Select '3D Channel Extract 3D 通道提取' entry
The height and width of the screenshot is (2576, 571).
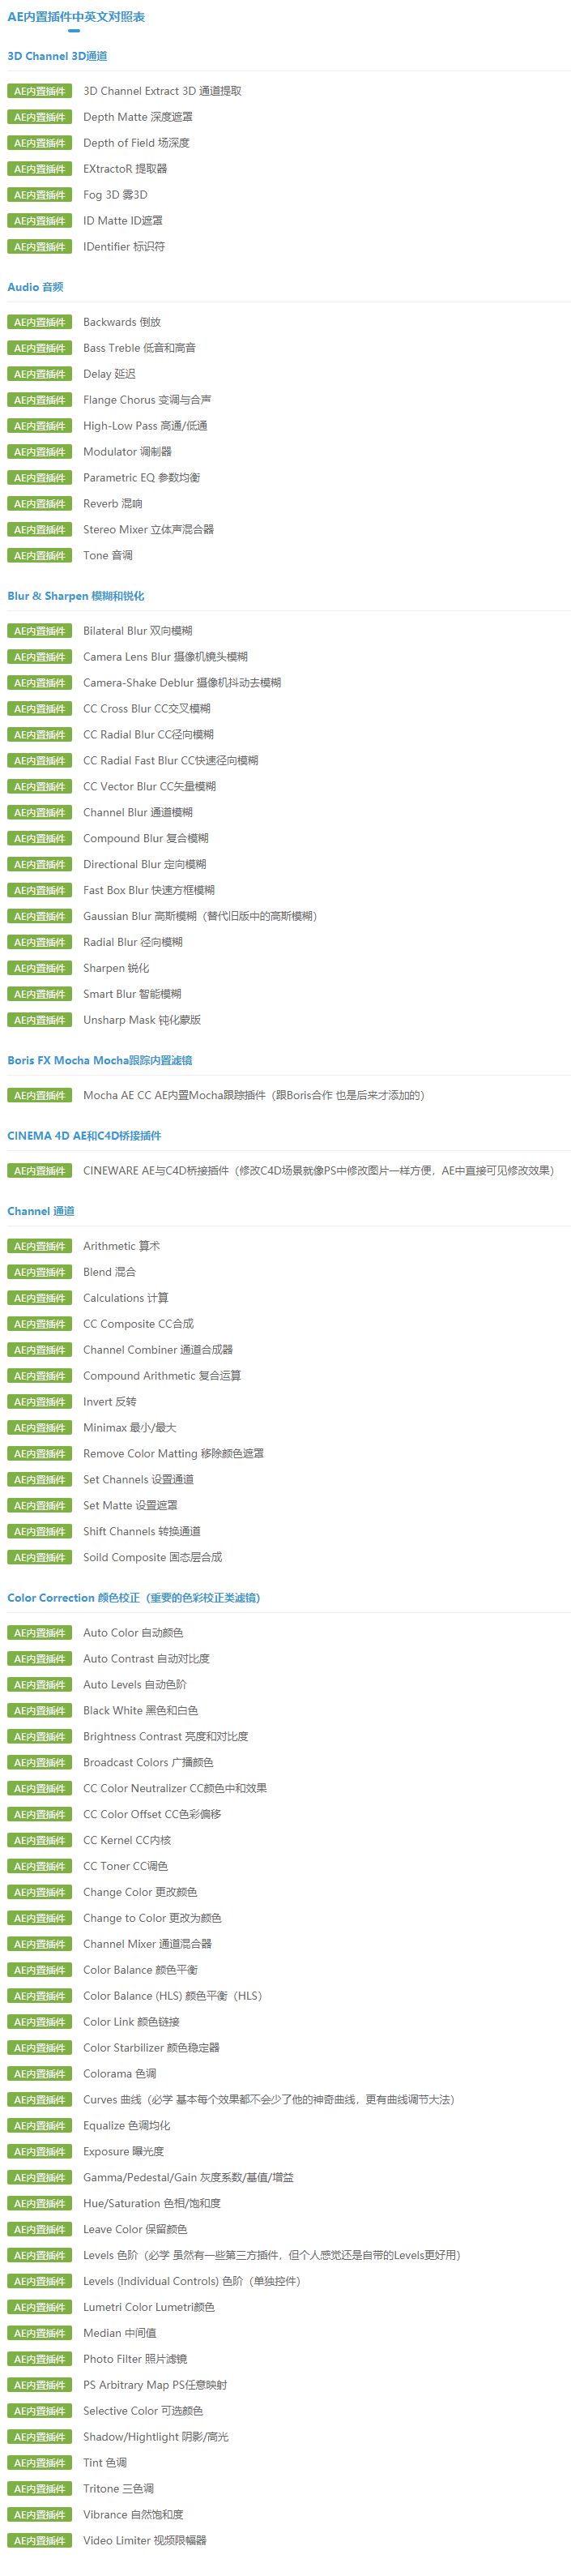pos(162,91)
